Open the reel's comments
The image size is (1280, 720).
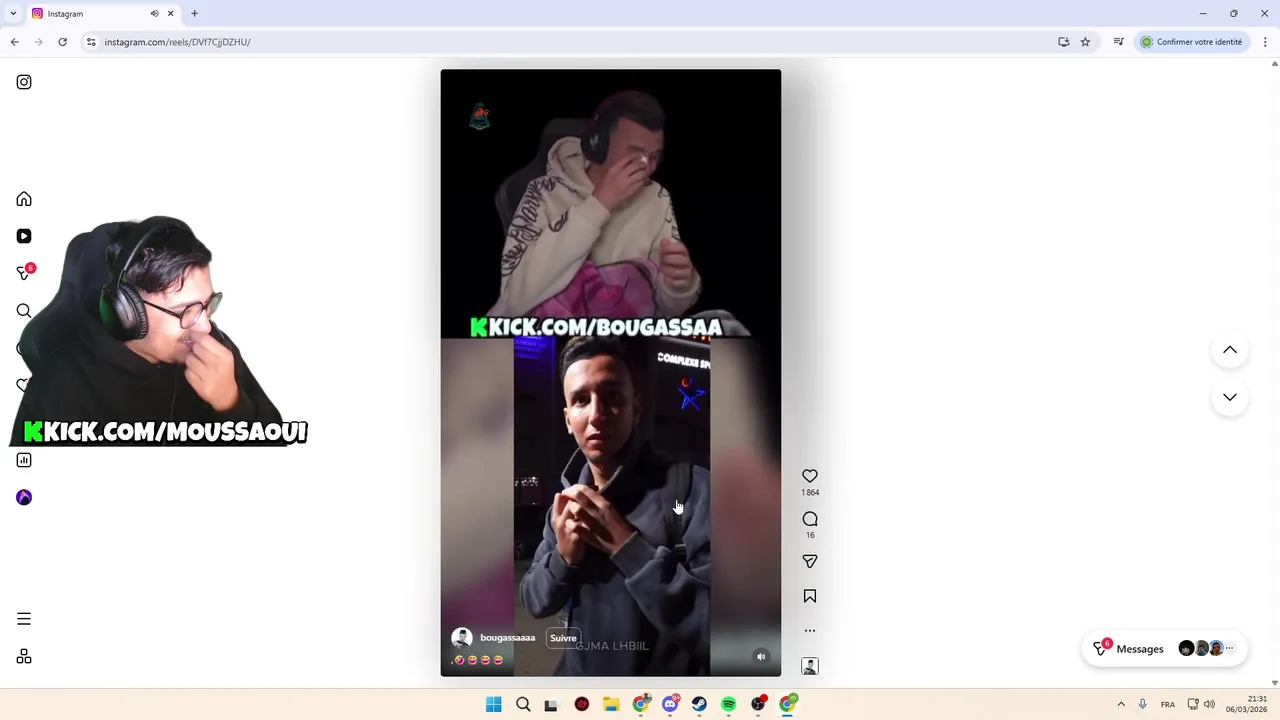[810, 519]
